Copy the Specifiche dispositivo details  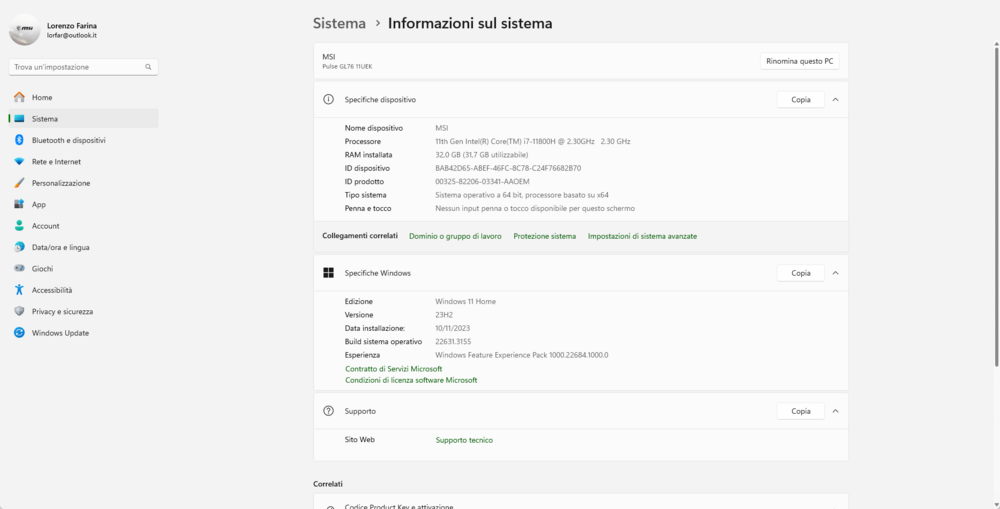tap(800, 100)
